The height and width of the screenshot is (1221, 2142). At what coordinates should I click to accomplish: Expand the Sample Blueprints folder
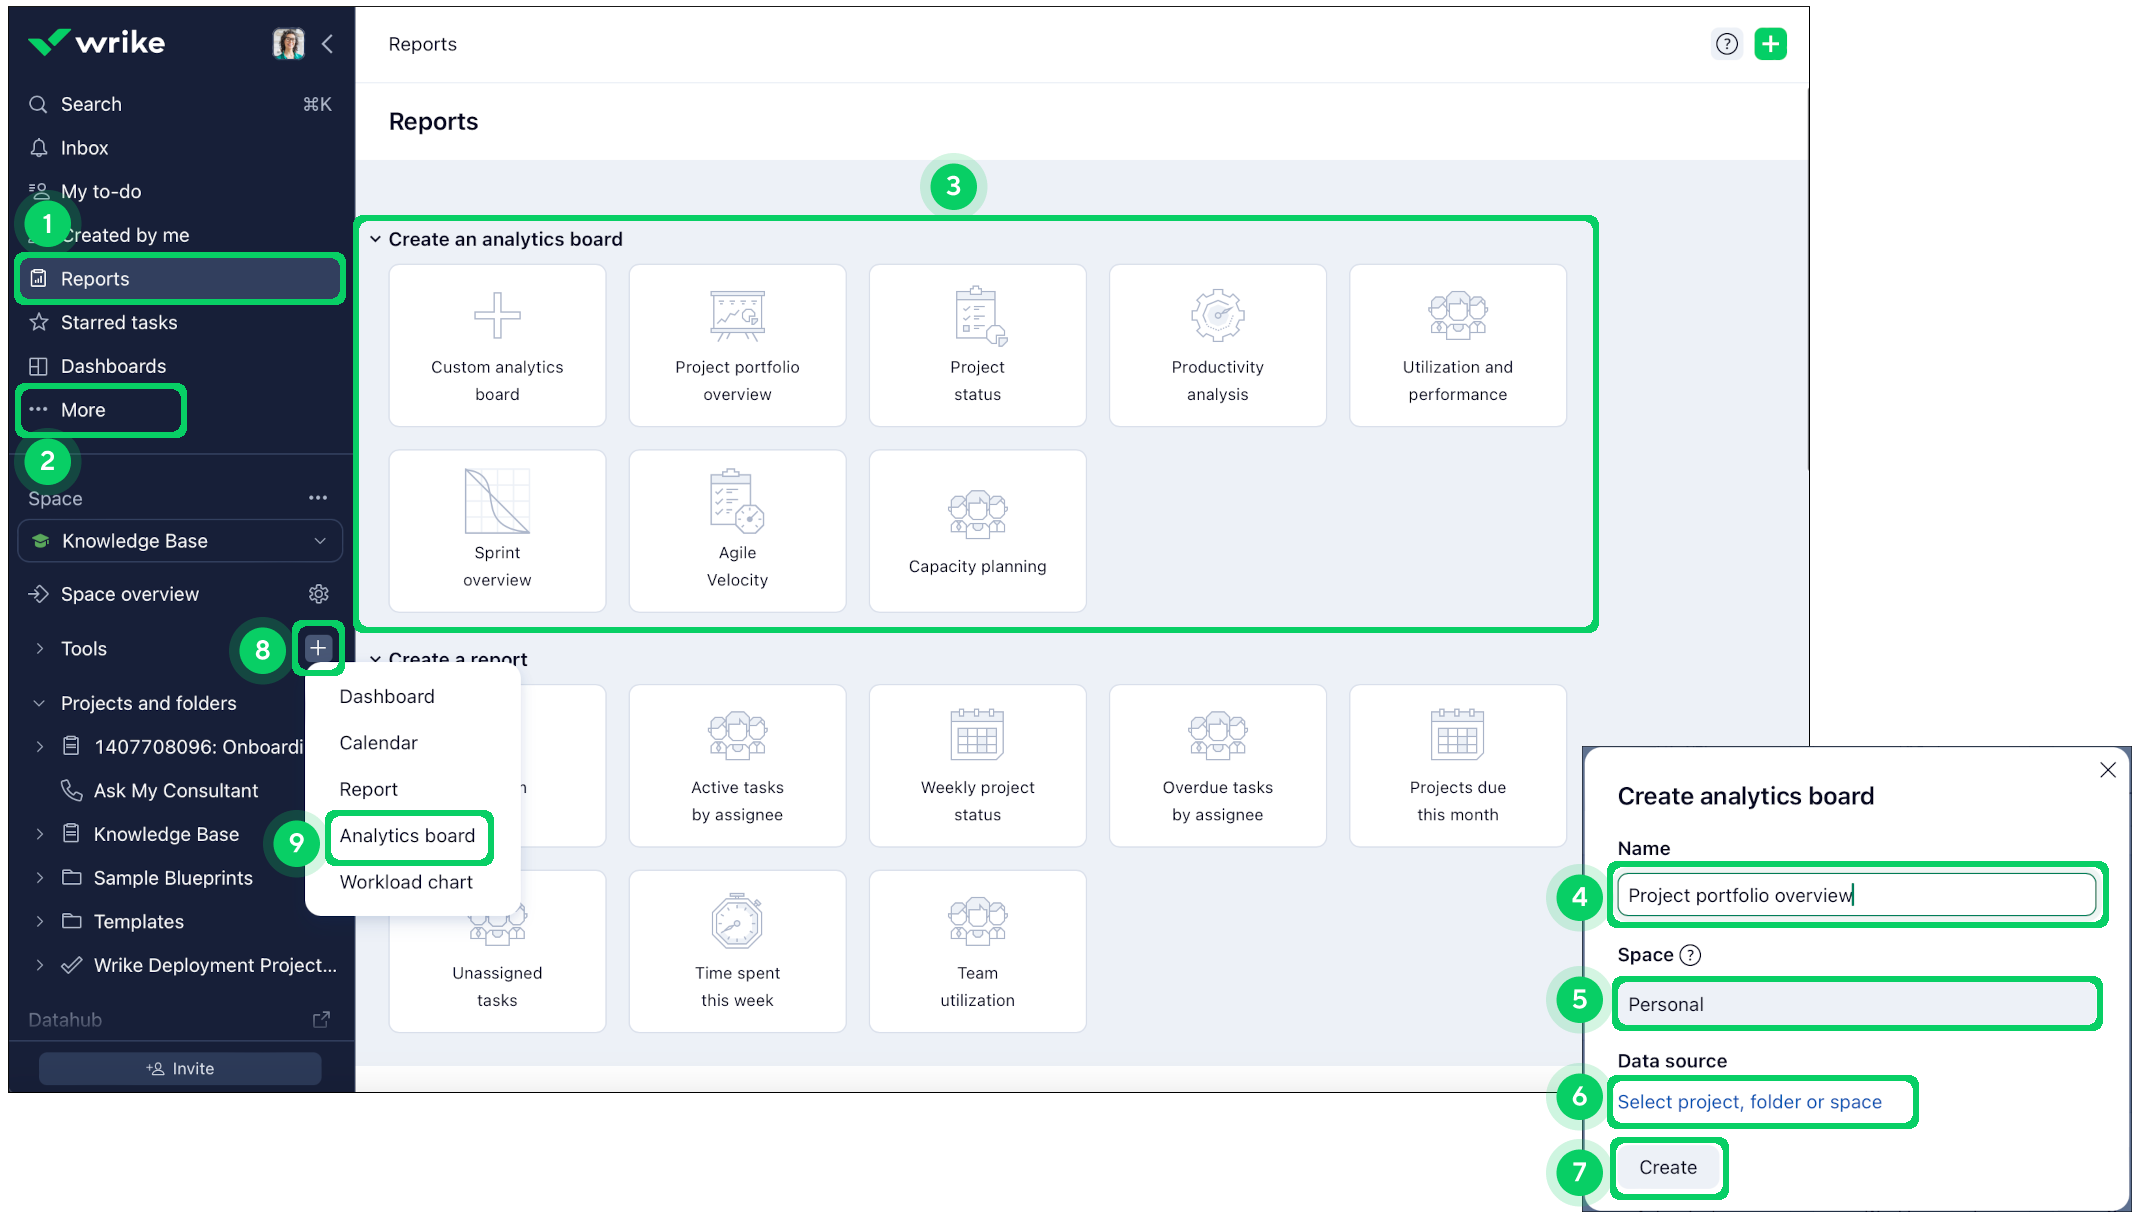click(x=40, y=878)
